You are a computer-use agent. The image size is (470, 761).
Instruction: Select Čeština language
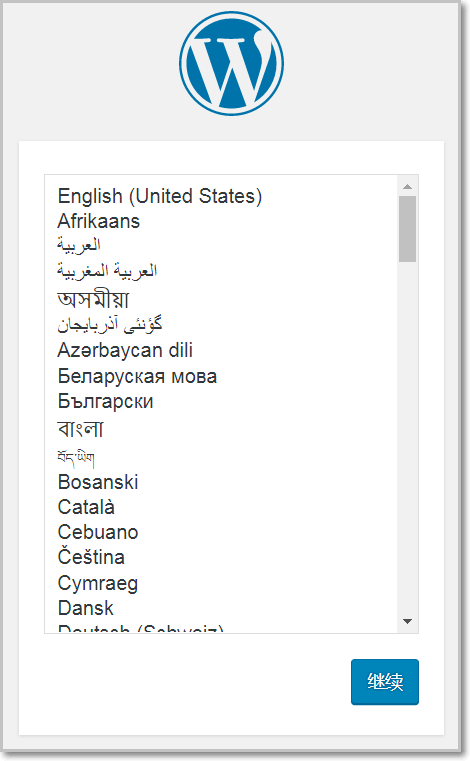click(x=91, y=557)
